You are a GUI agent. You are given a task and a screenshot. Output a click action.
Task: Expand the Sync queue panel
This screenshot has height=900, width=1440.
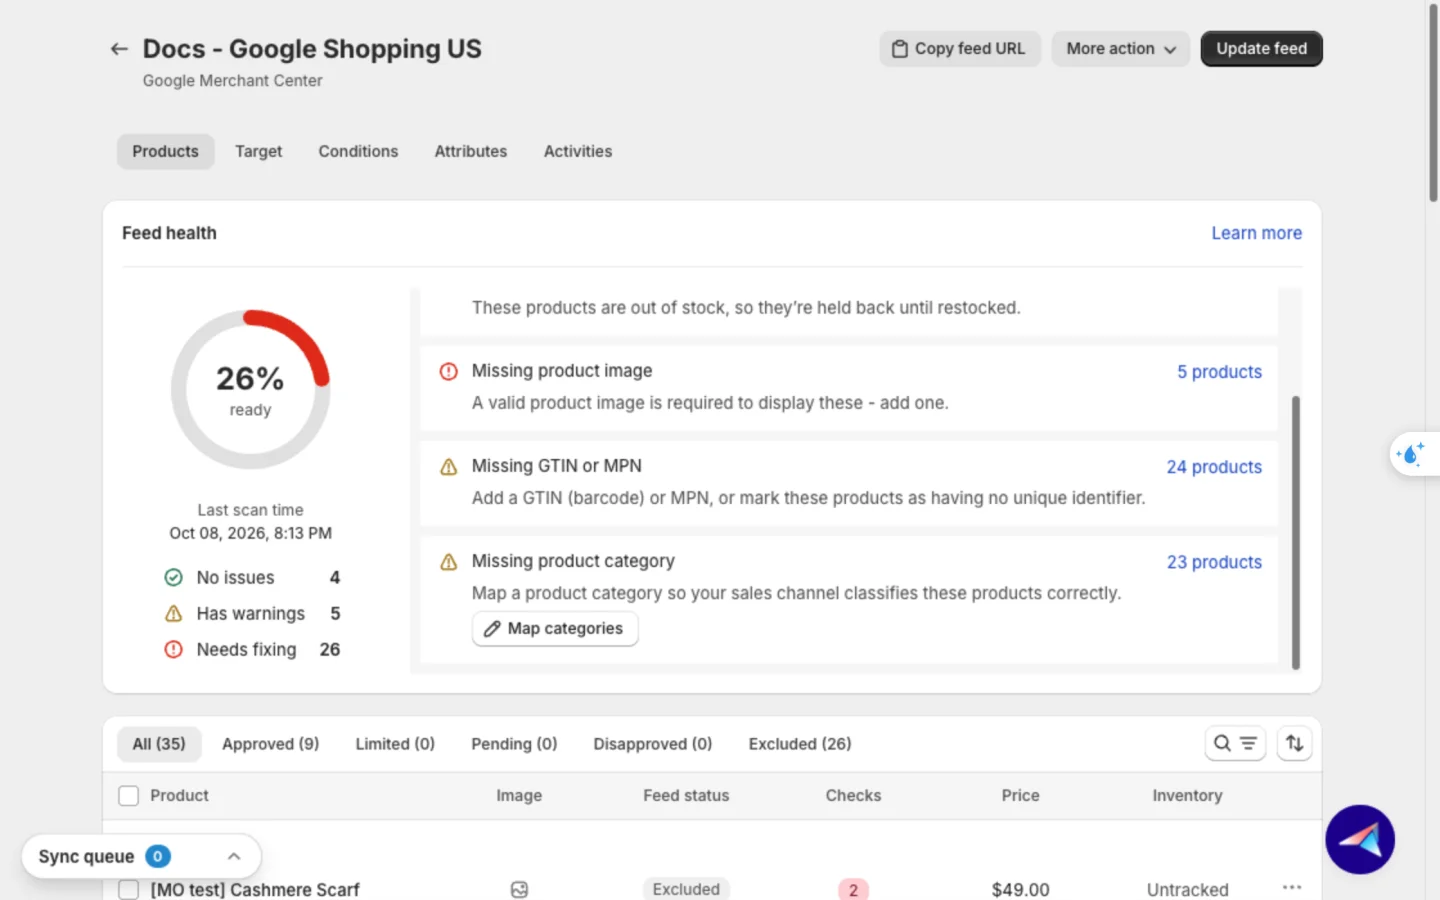(234, 856)
